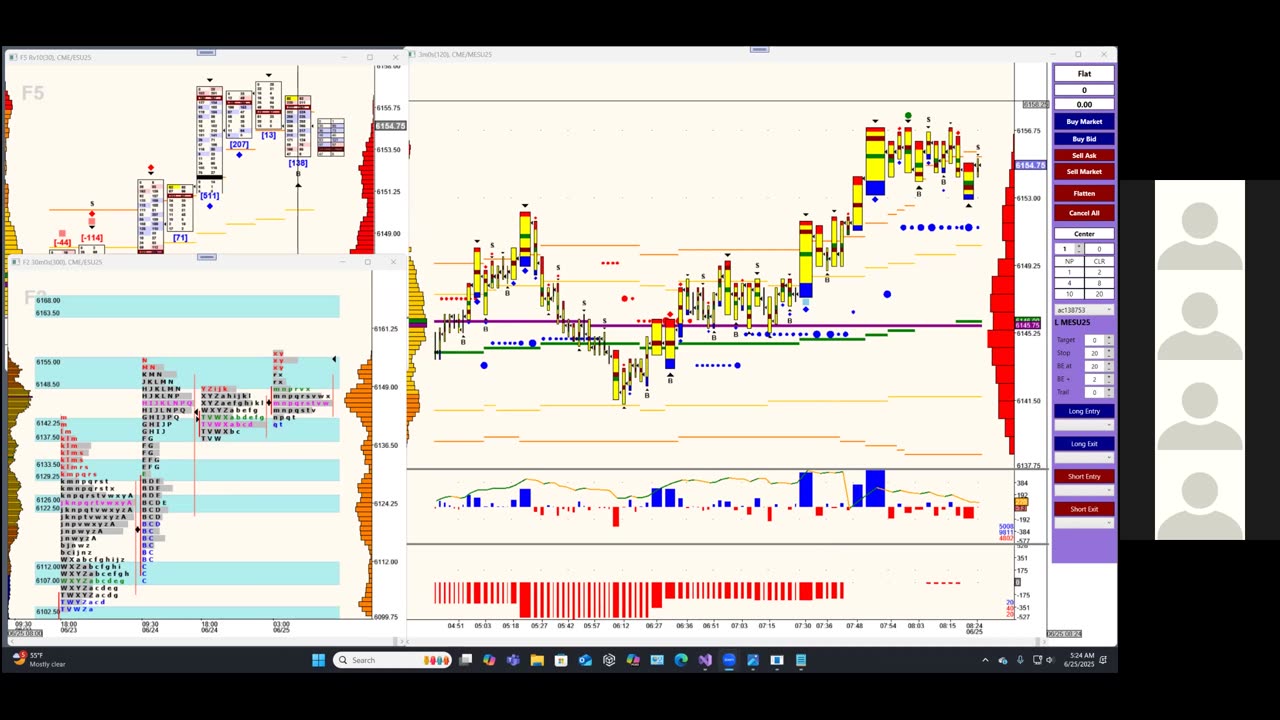Open Visual Studio from the taskbar
The image size is (1280, 720).
pyautogui.click(x=705, y=660)
